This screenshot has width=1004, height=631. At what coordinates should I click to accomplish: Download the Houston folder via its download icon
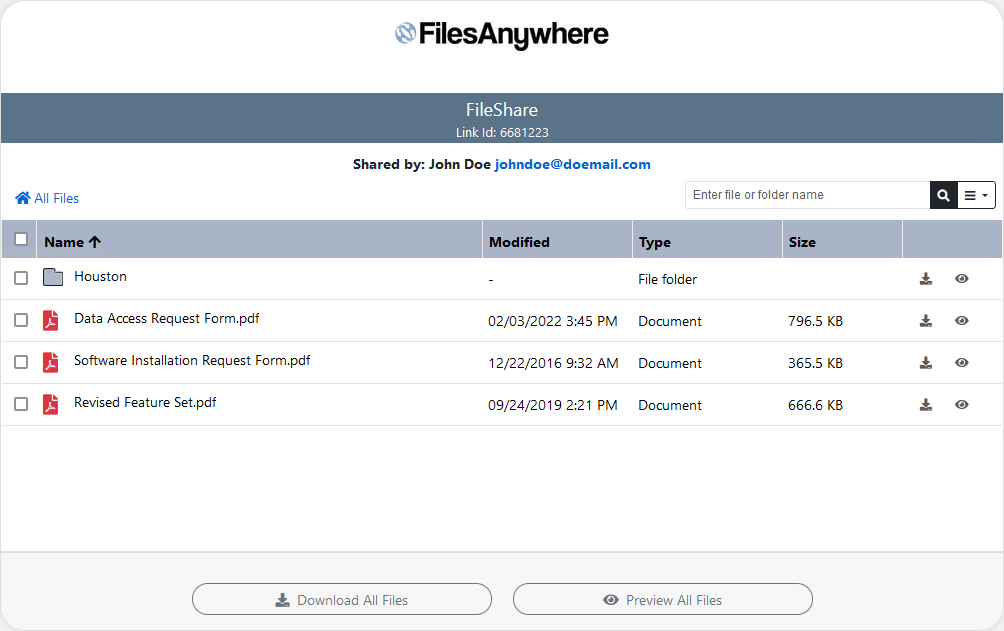(926, 279)
